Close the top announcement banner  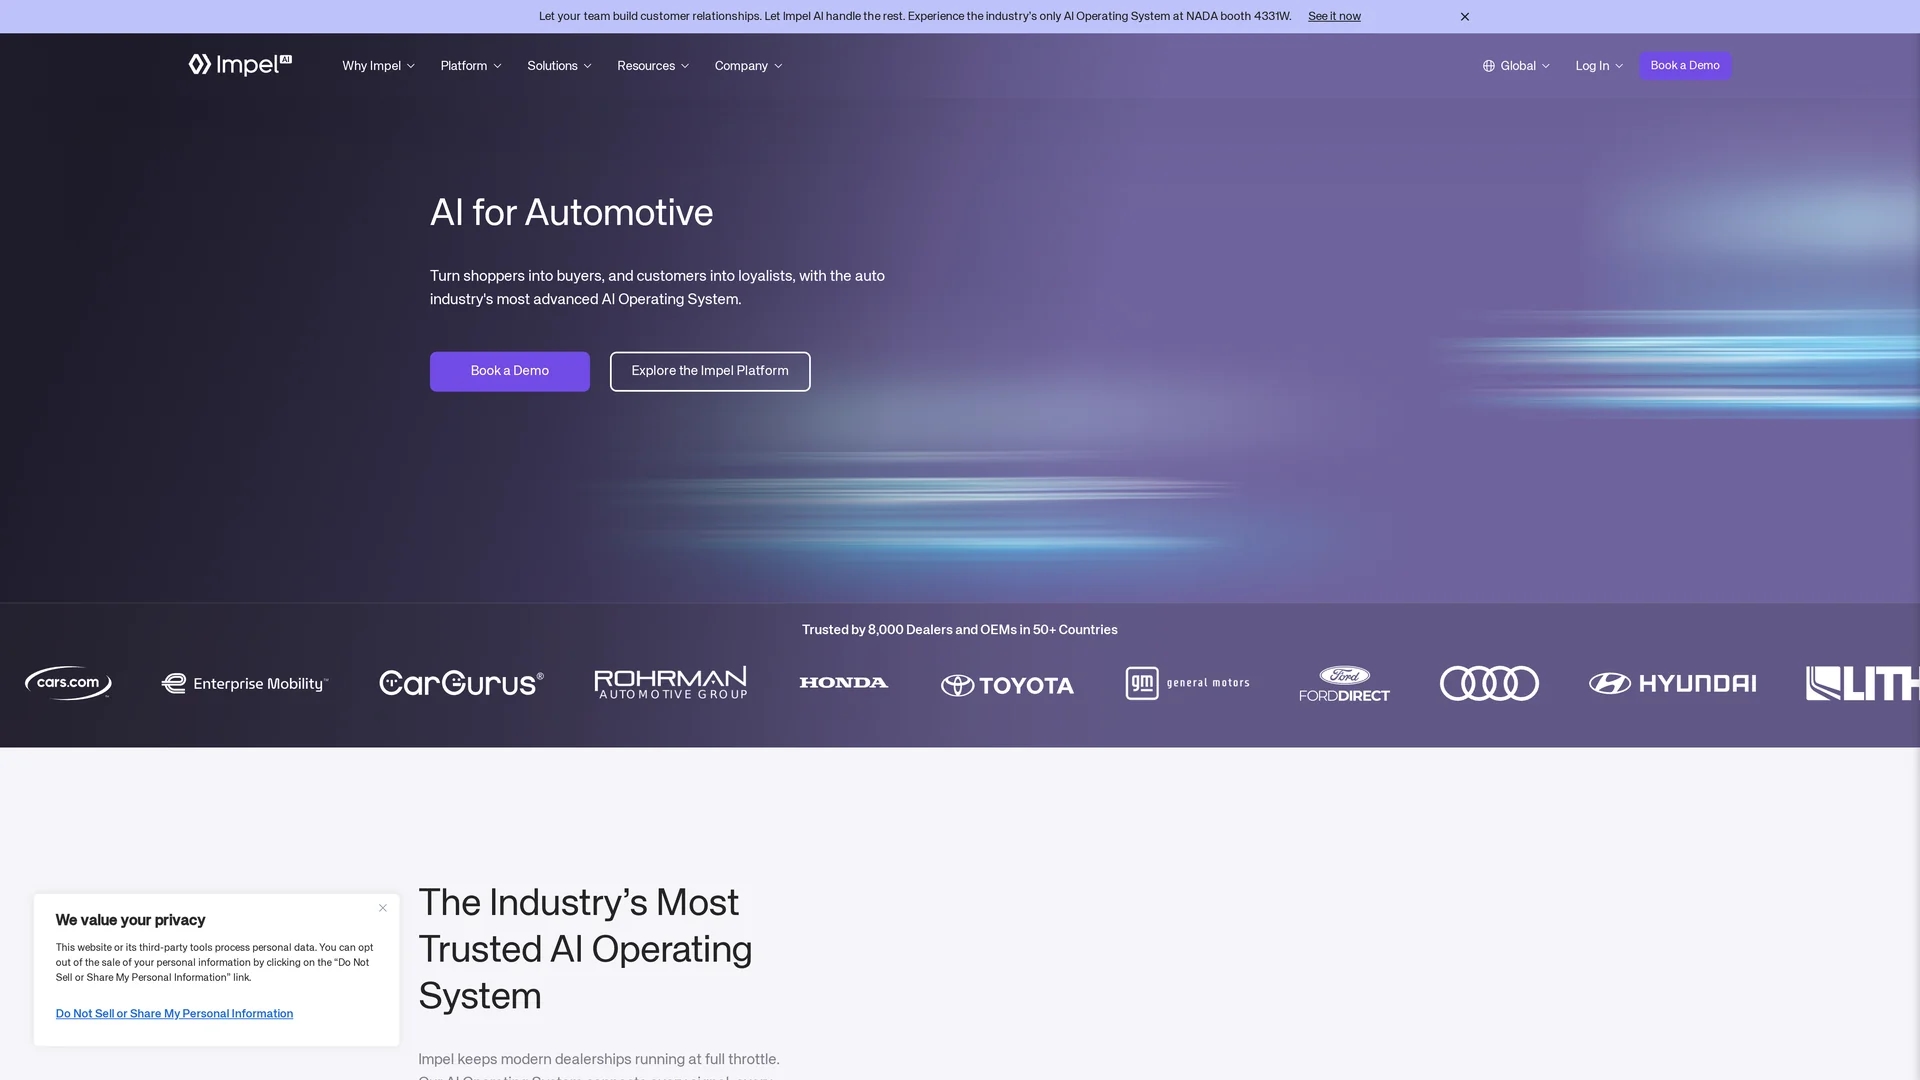pyautogui.click(x=1465, y=17)
